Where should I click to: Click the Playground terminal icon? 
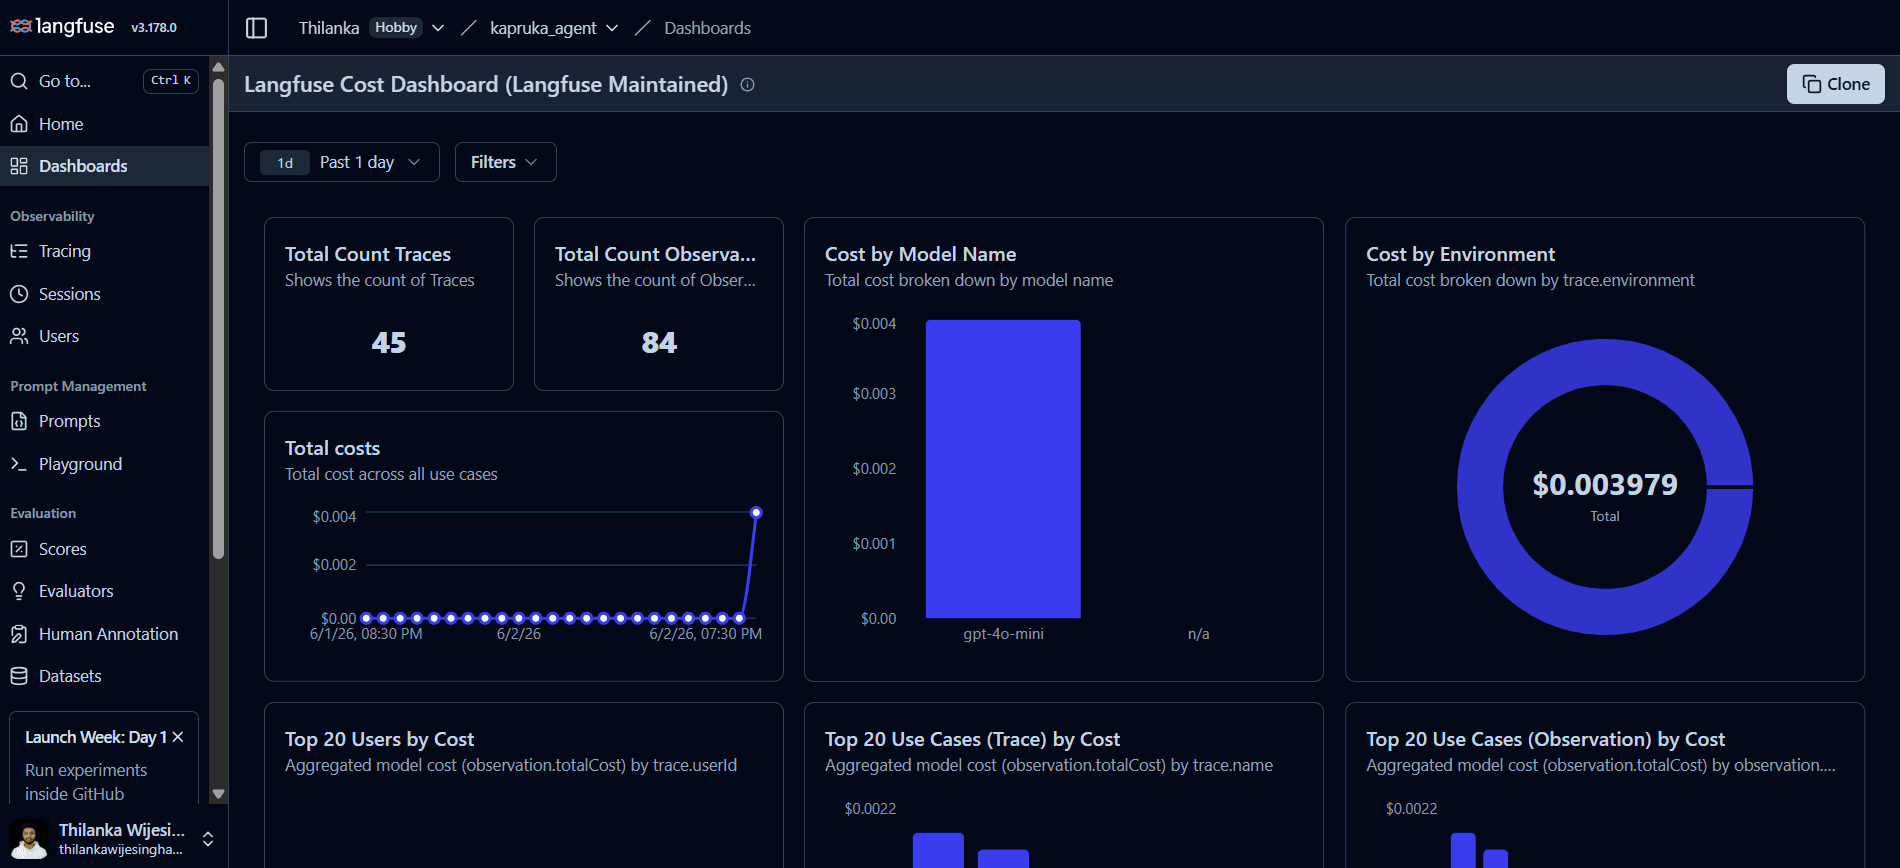click(19, 464)
